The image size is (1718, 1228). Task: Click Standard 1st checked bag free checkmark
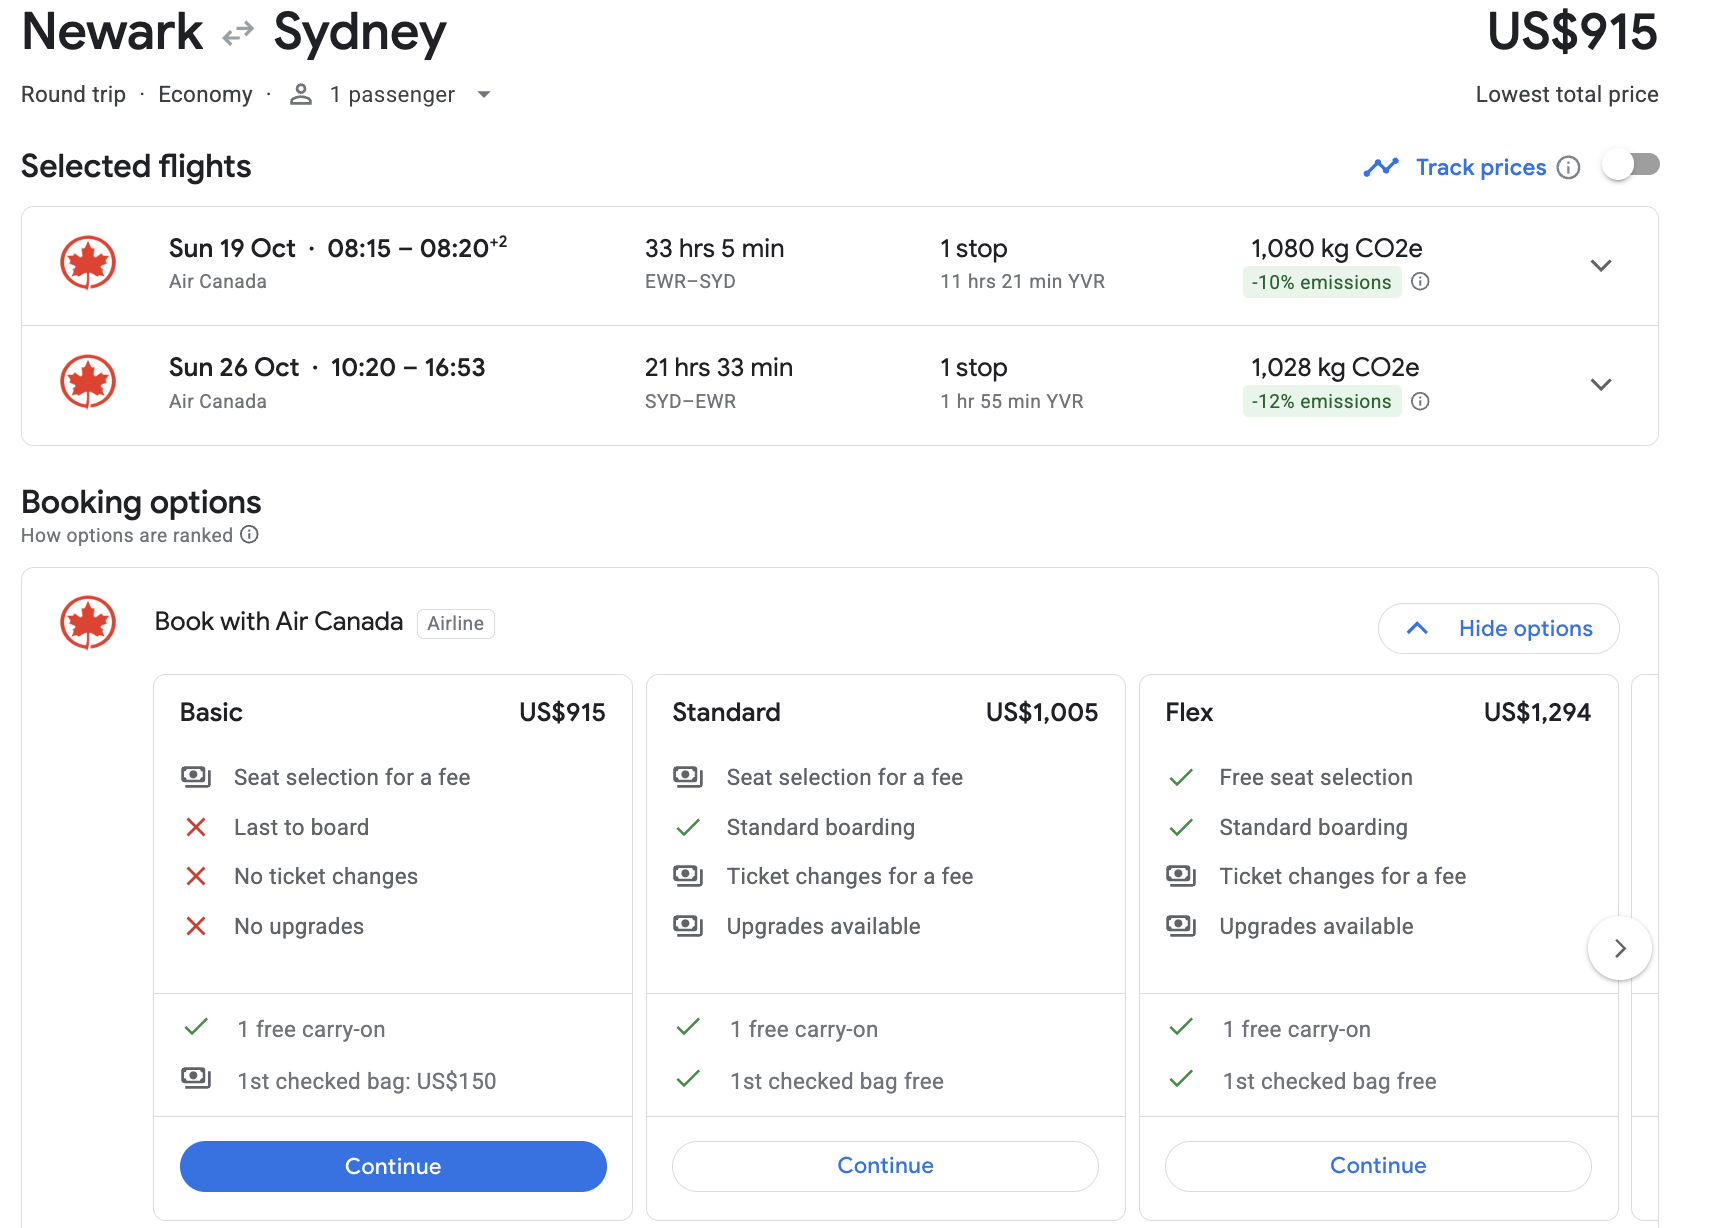tap(688, 1079)
